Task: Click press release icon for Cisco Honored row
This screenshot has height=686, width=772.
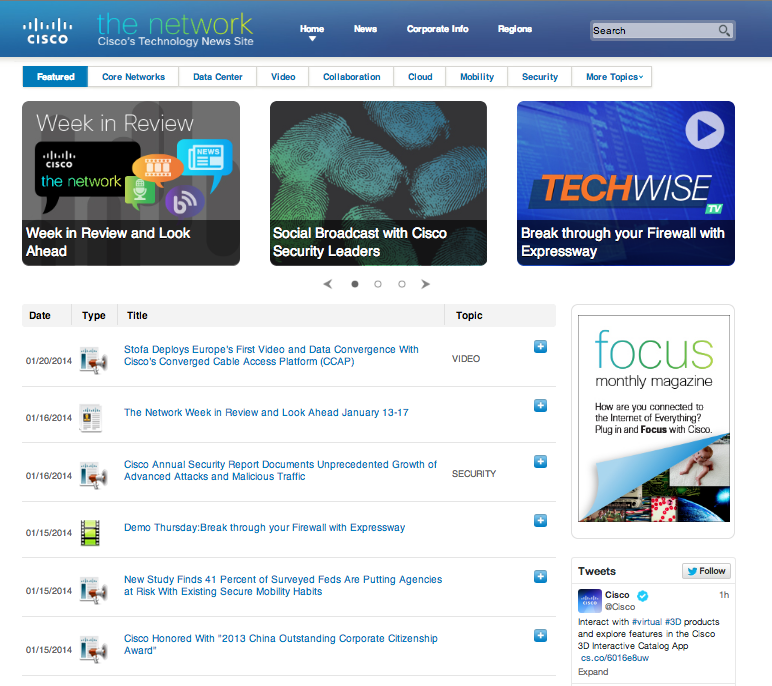Action: click(x=93, y=650)
